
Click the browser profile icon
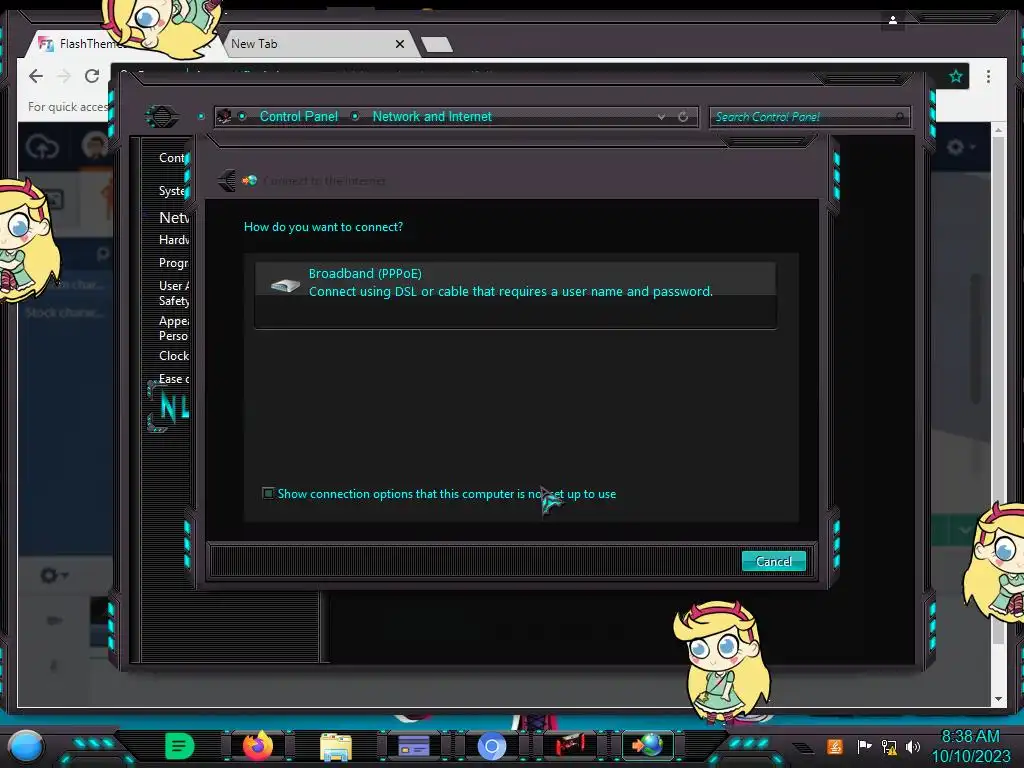(893, 20)
